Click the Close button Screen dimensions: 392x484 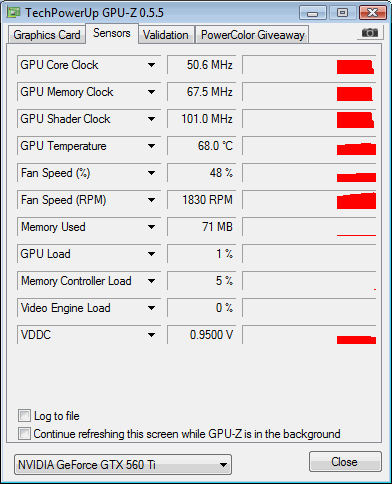tap(345, 462)
